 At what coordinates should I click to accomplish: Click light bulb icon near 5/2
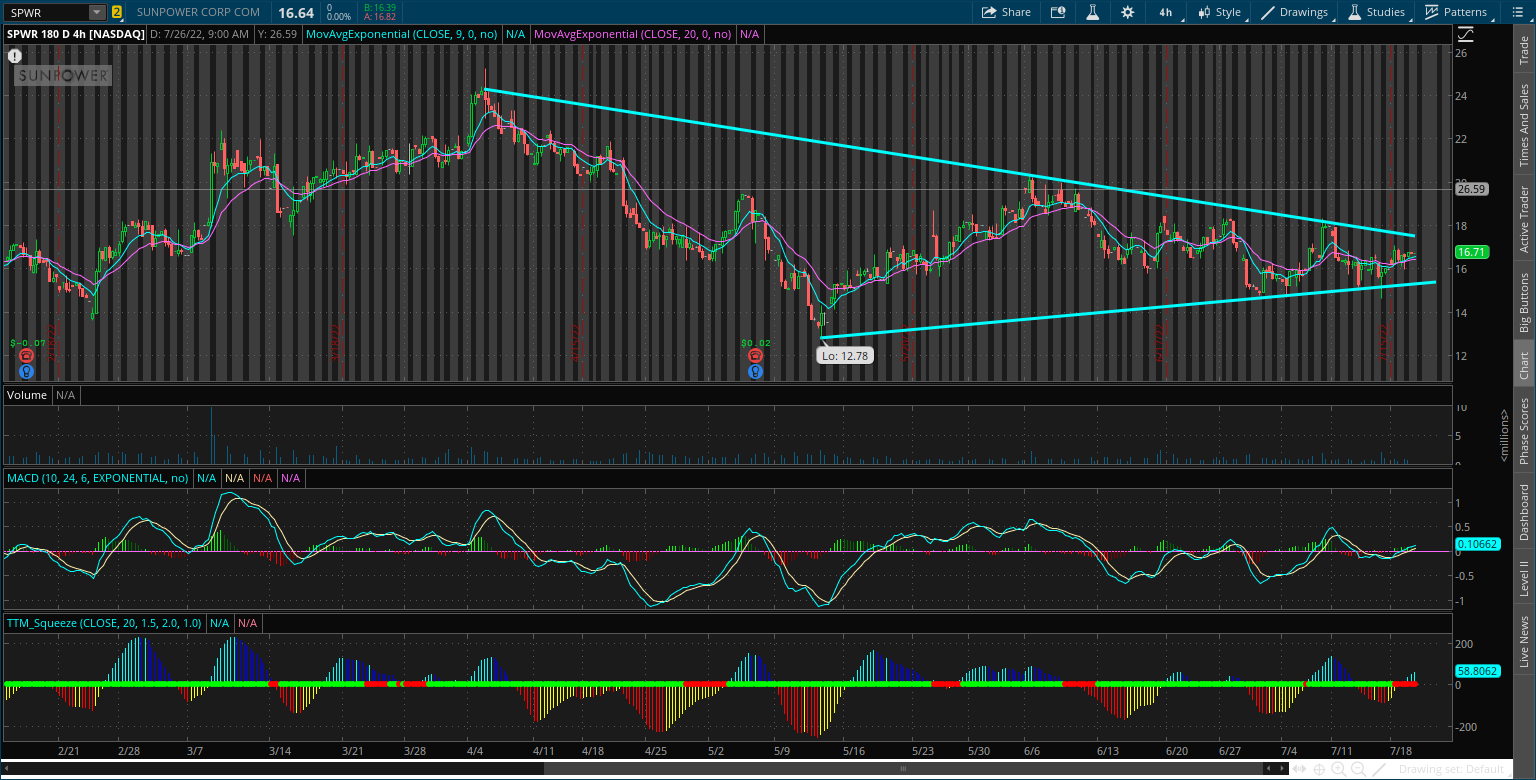(755, 371)
